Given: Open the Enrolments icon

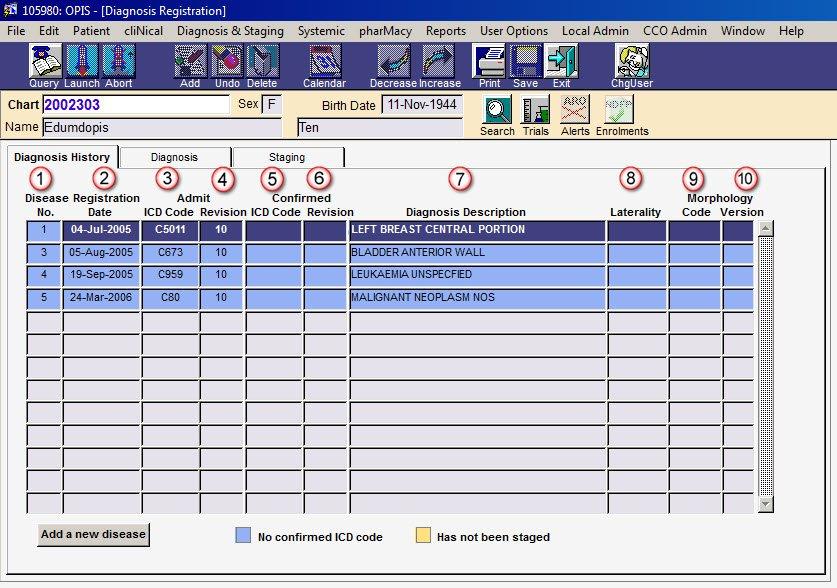Looking at the screenshot, I should (x=619, y=110).
